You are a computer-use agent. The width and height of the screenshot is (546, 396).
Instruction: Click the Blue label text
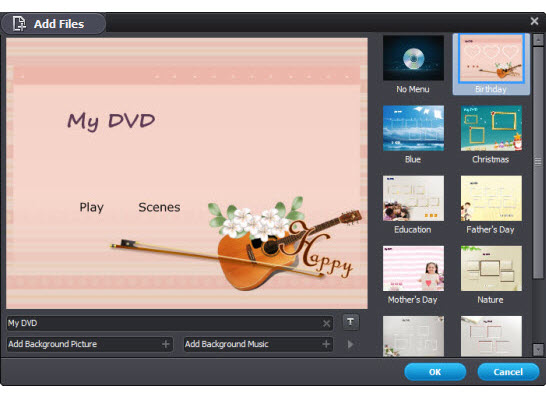pos(413,160)
